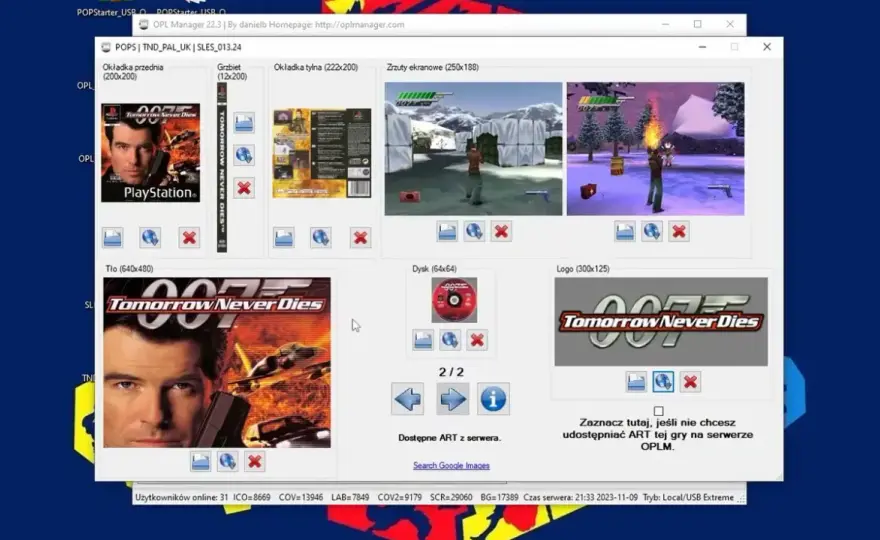This screenshot has height=540, width=880.
Task: Click 'LAB=7849' in status bar
Action: pyautogui.click(x=350, y=497)
